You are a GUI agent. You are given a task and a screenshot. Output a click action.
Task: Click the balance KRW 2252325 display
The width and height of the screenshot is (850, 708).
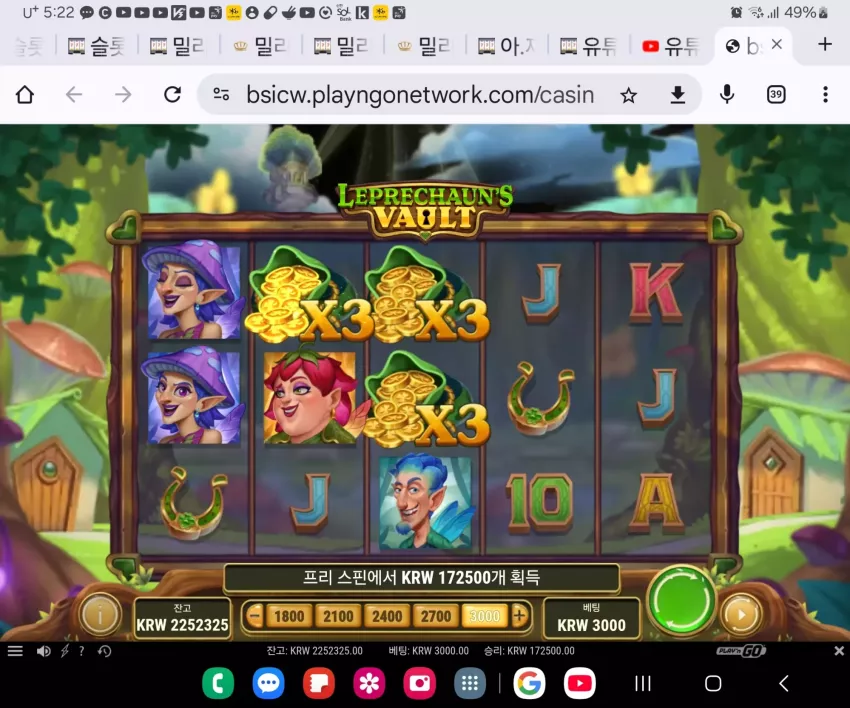pyautogui.click(x=182, y=618)
